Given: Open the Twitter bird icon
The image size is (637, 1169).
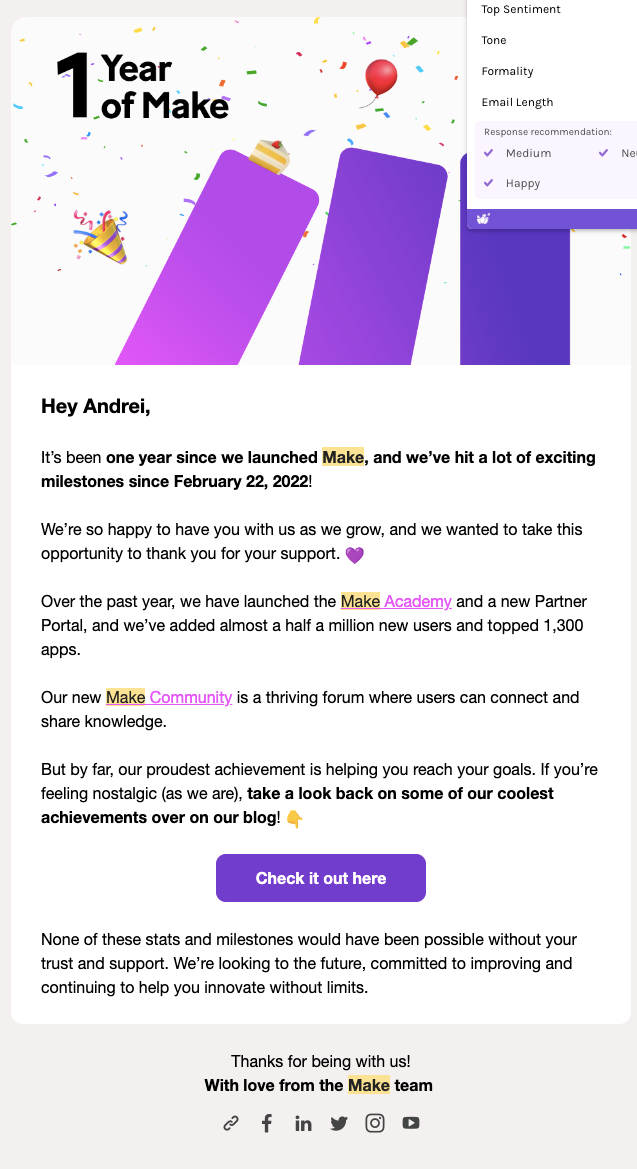Looking at the screenshot, I should 339,1124.
